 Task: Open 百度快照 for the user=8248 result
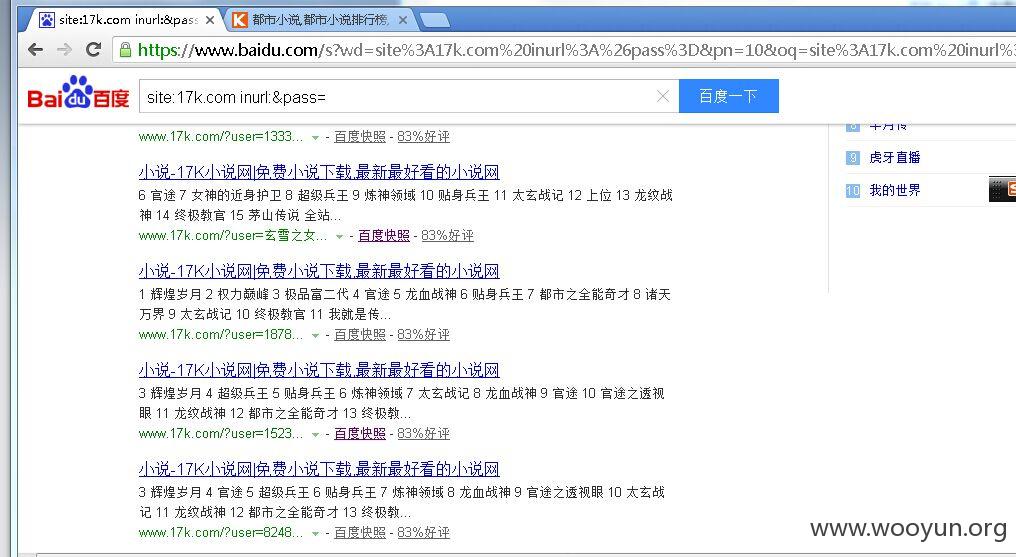360,533
